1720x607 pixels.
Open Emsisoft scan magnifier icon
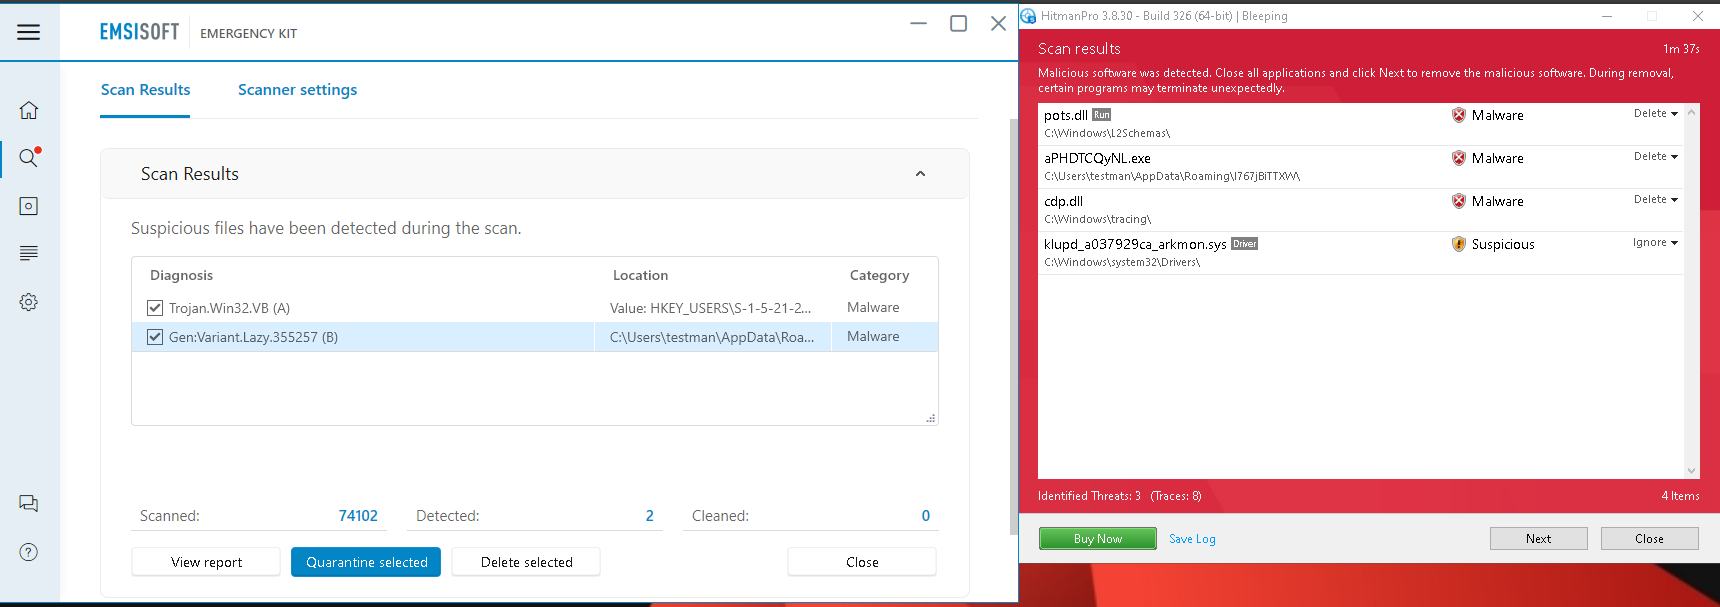(x=29, y=158)
